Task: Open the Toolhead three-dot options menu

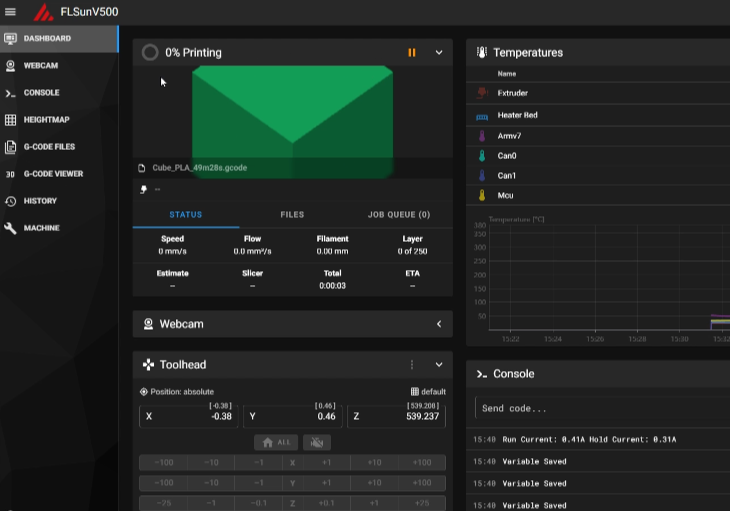Action: [x=412, y=365]
